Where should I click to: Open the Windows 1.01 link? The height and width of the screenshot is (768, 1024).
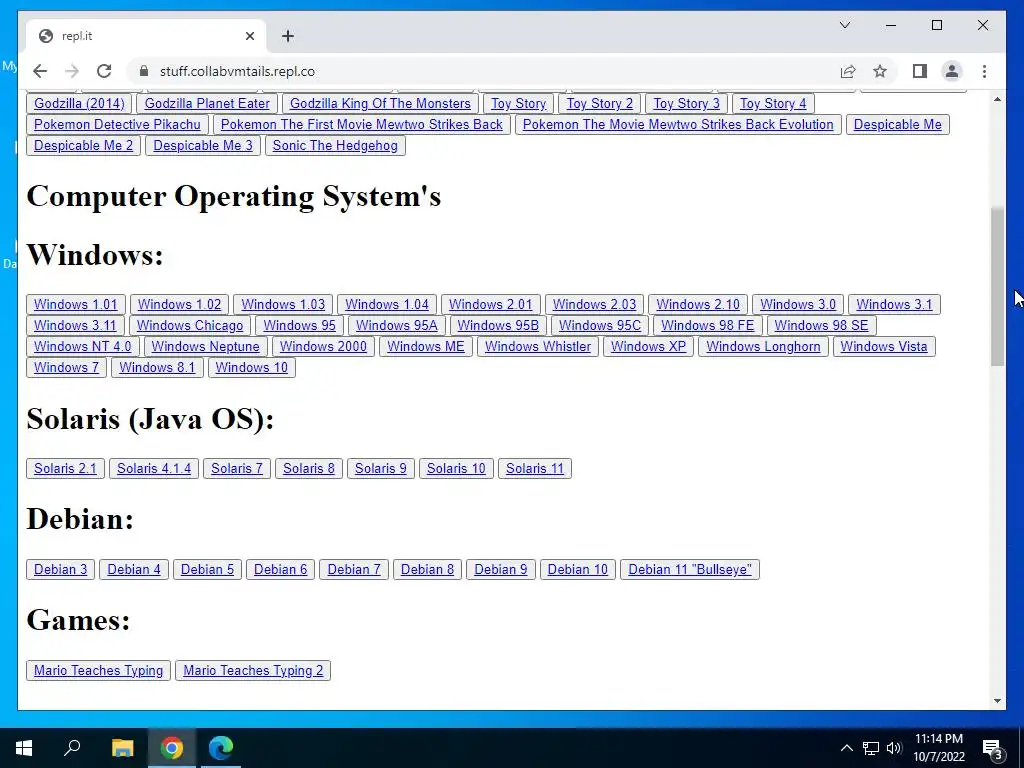pos(76,304)
